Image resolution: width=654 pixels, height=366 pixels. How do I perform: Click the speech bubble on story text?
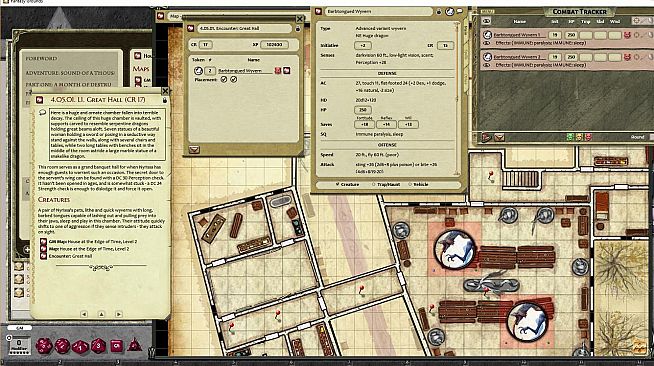click(42, 113)
